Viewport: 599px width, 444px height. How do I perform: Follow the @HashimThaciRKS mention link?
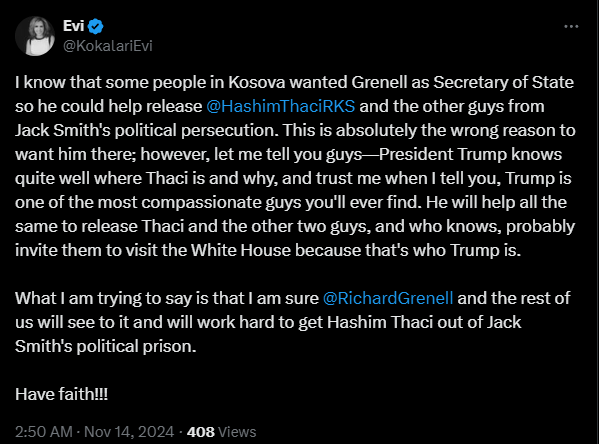(280, 106)
